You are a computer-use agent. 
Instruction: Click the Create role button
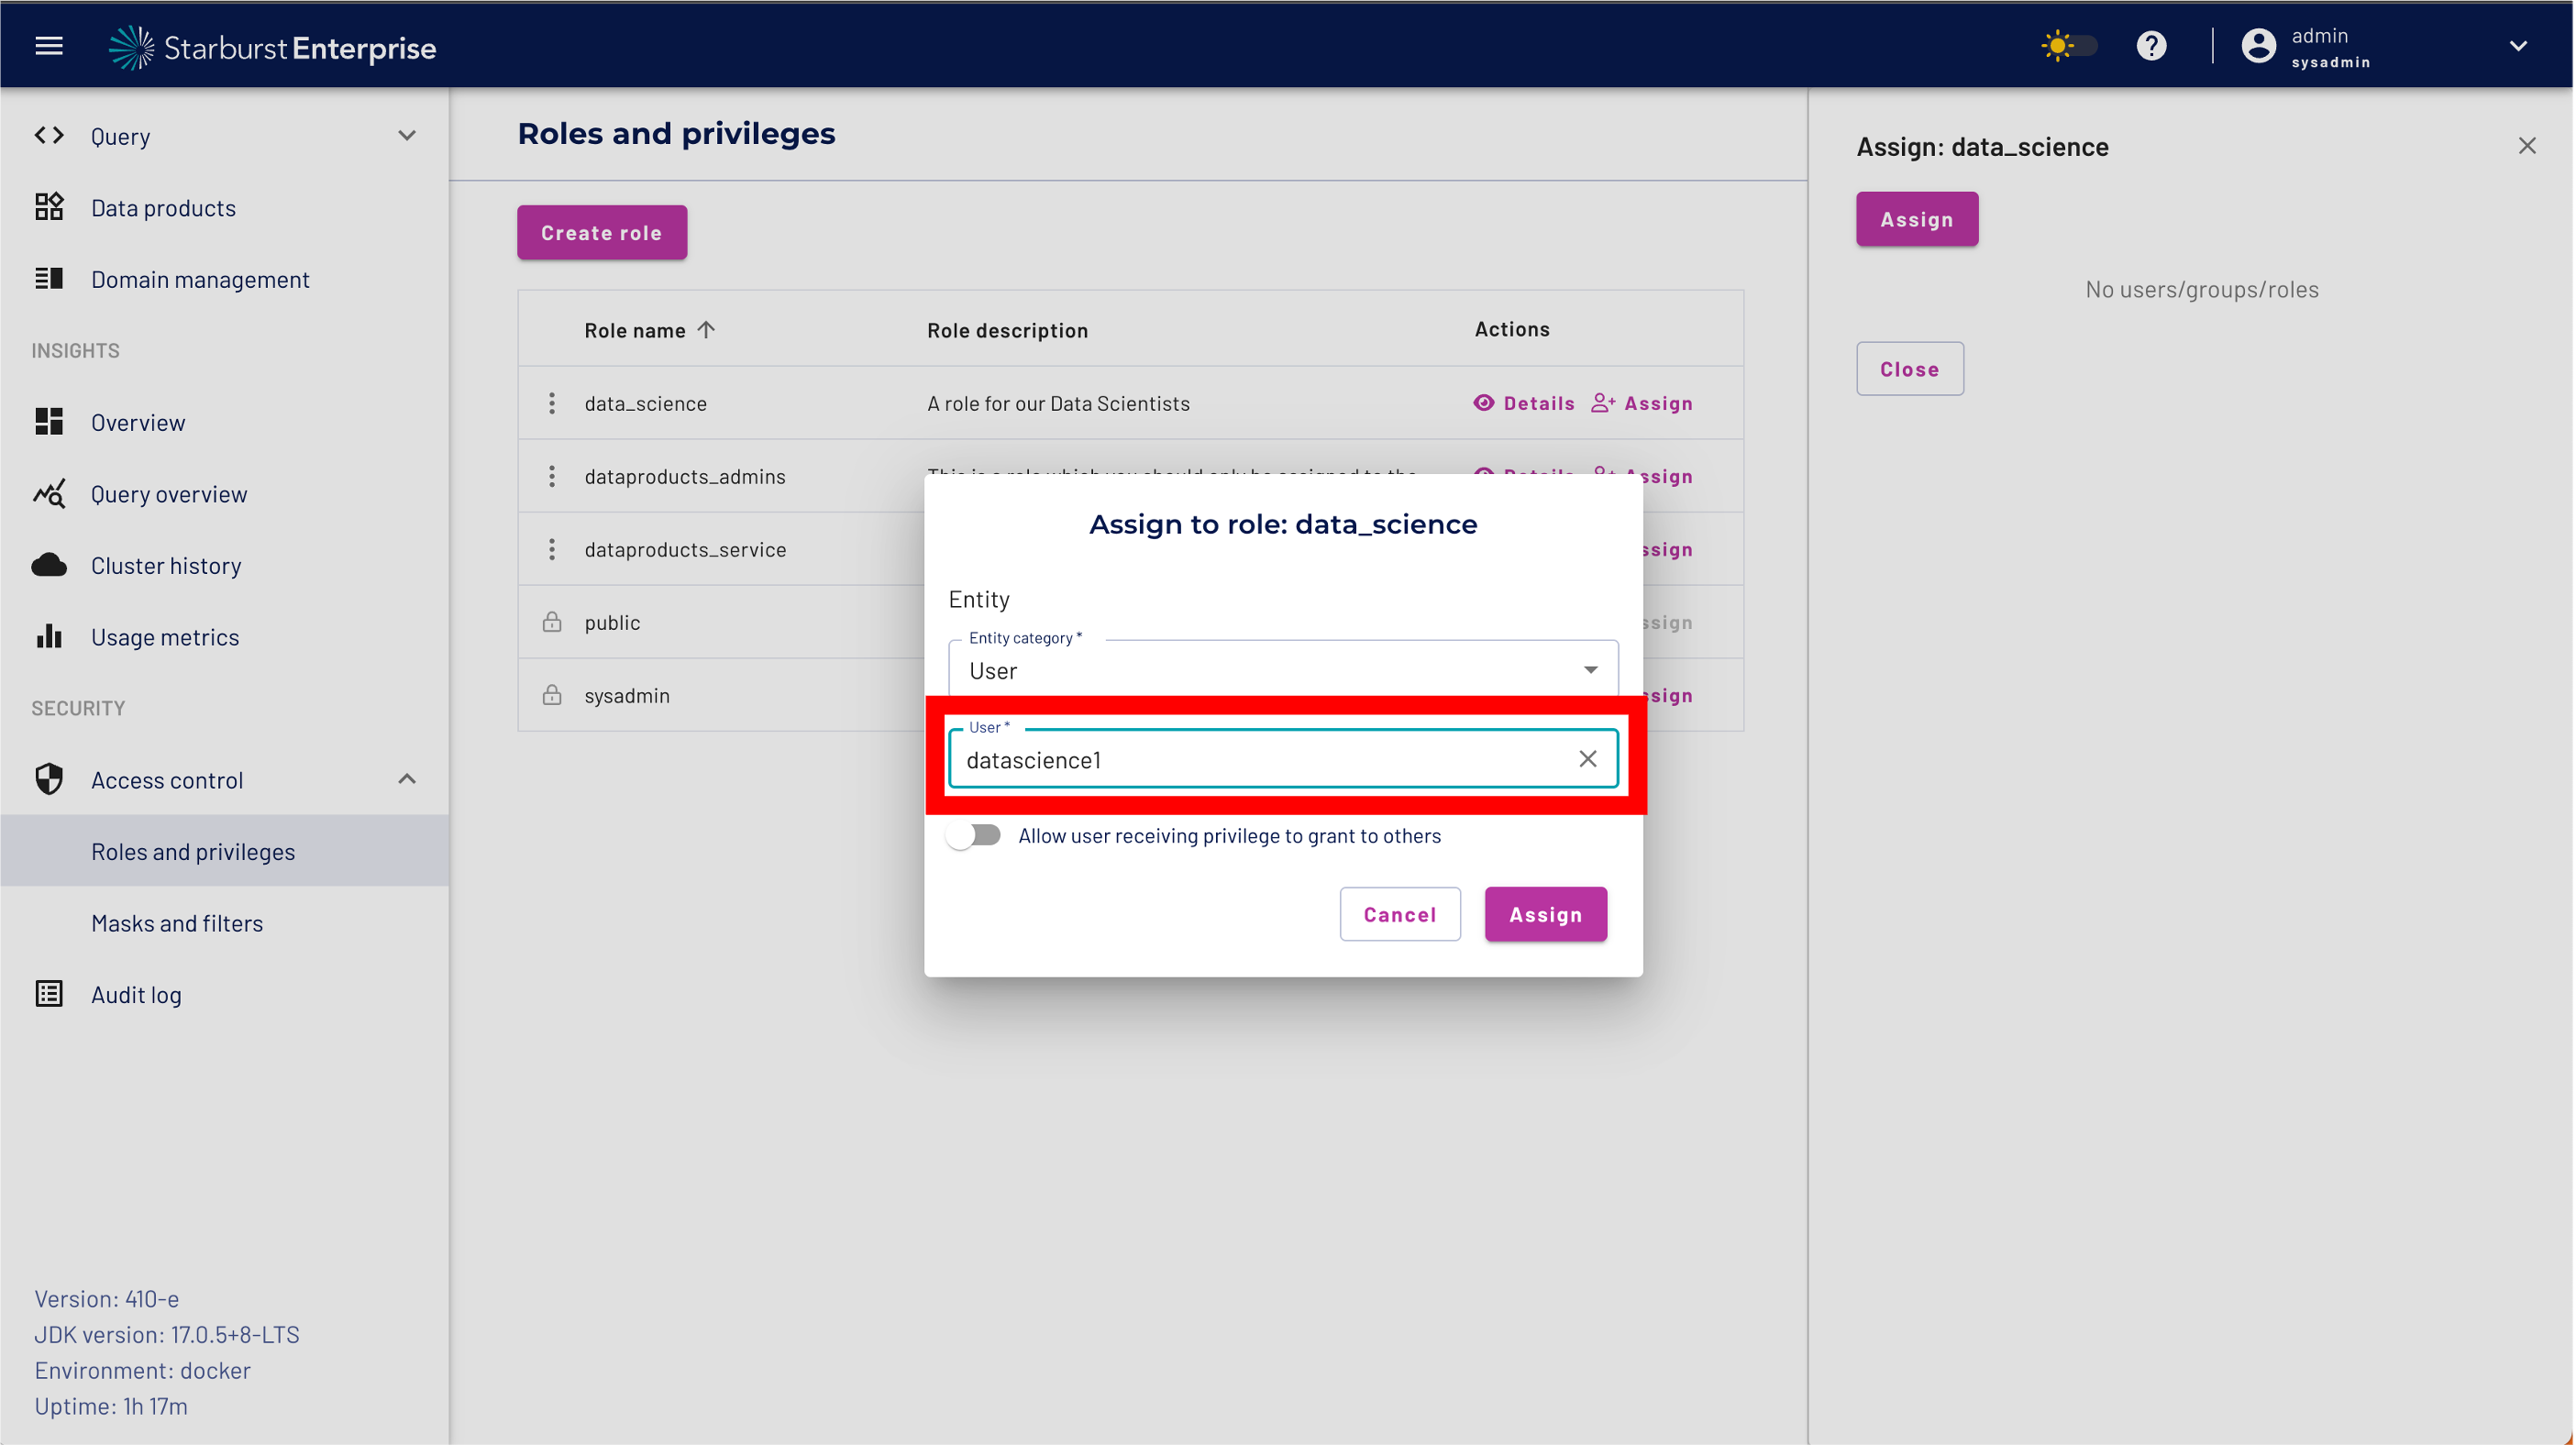point(601,232)
